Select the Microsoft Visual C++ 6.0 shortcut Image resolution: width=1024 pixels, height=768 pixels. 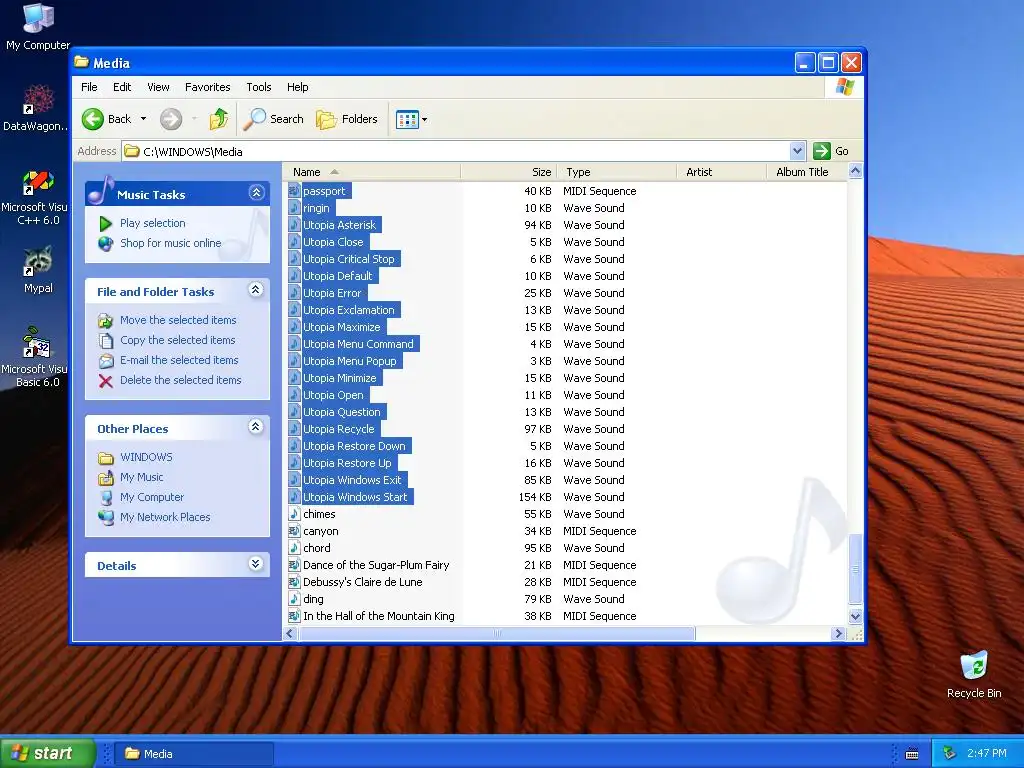38,182
